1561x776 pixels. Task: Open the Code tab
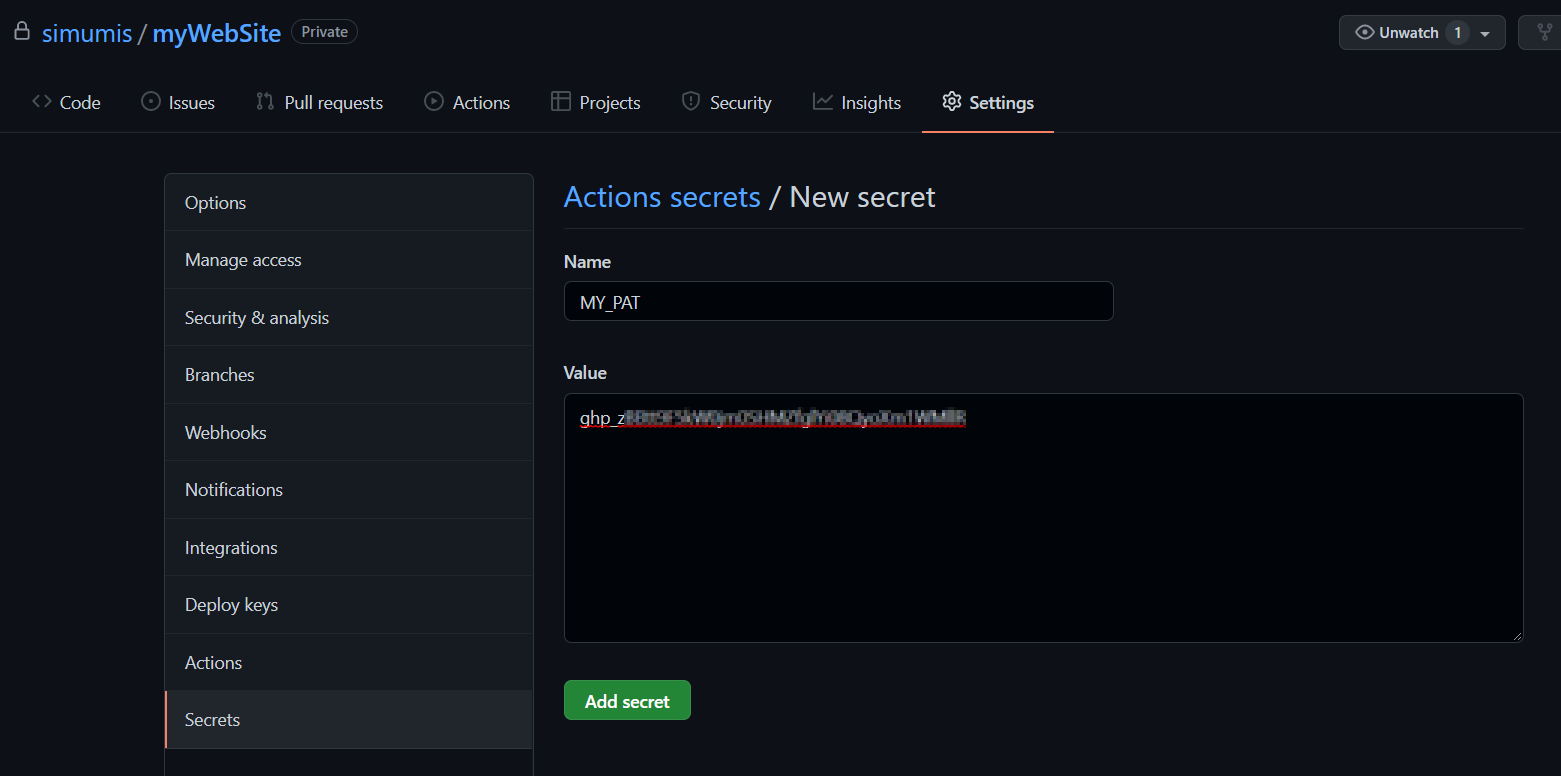pos(66,103)
